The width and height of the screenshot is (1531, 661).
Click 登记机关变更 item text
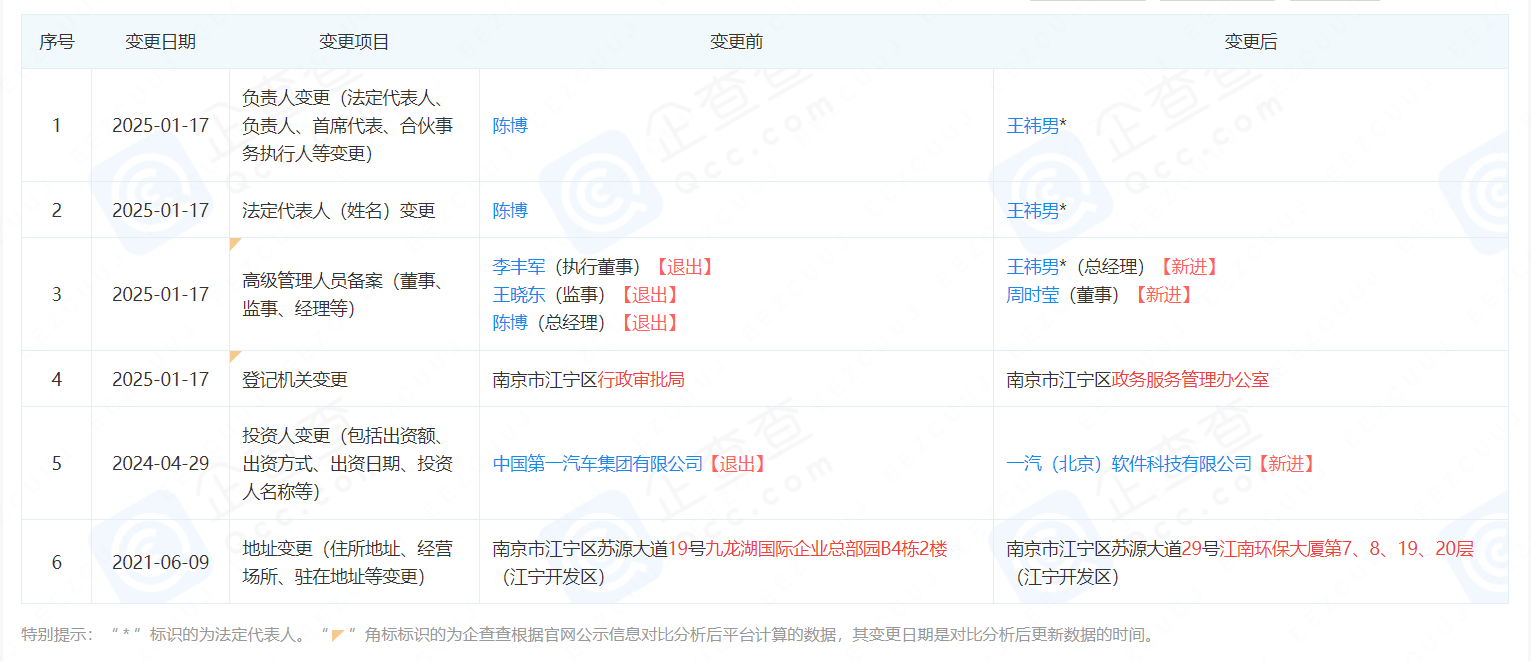295,380
